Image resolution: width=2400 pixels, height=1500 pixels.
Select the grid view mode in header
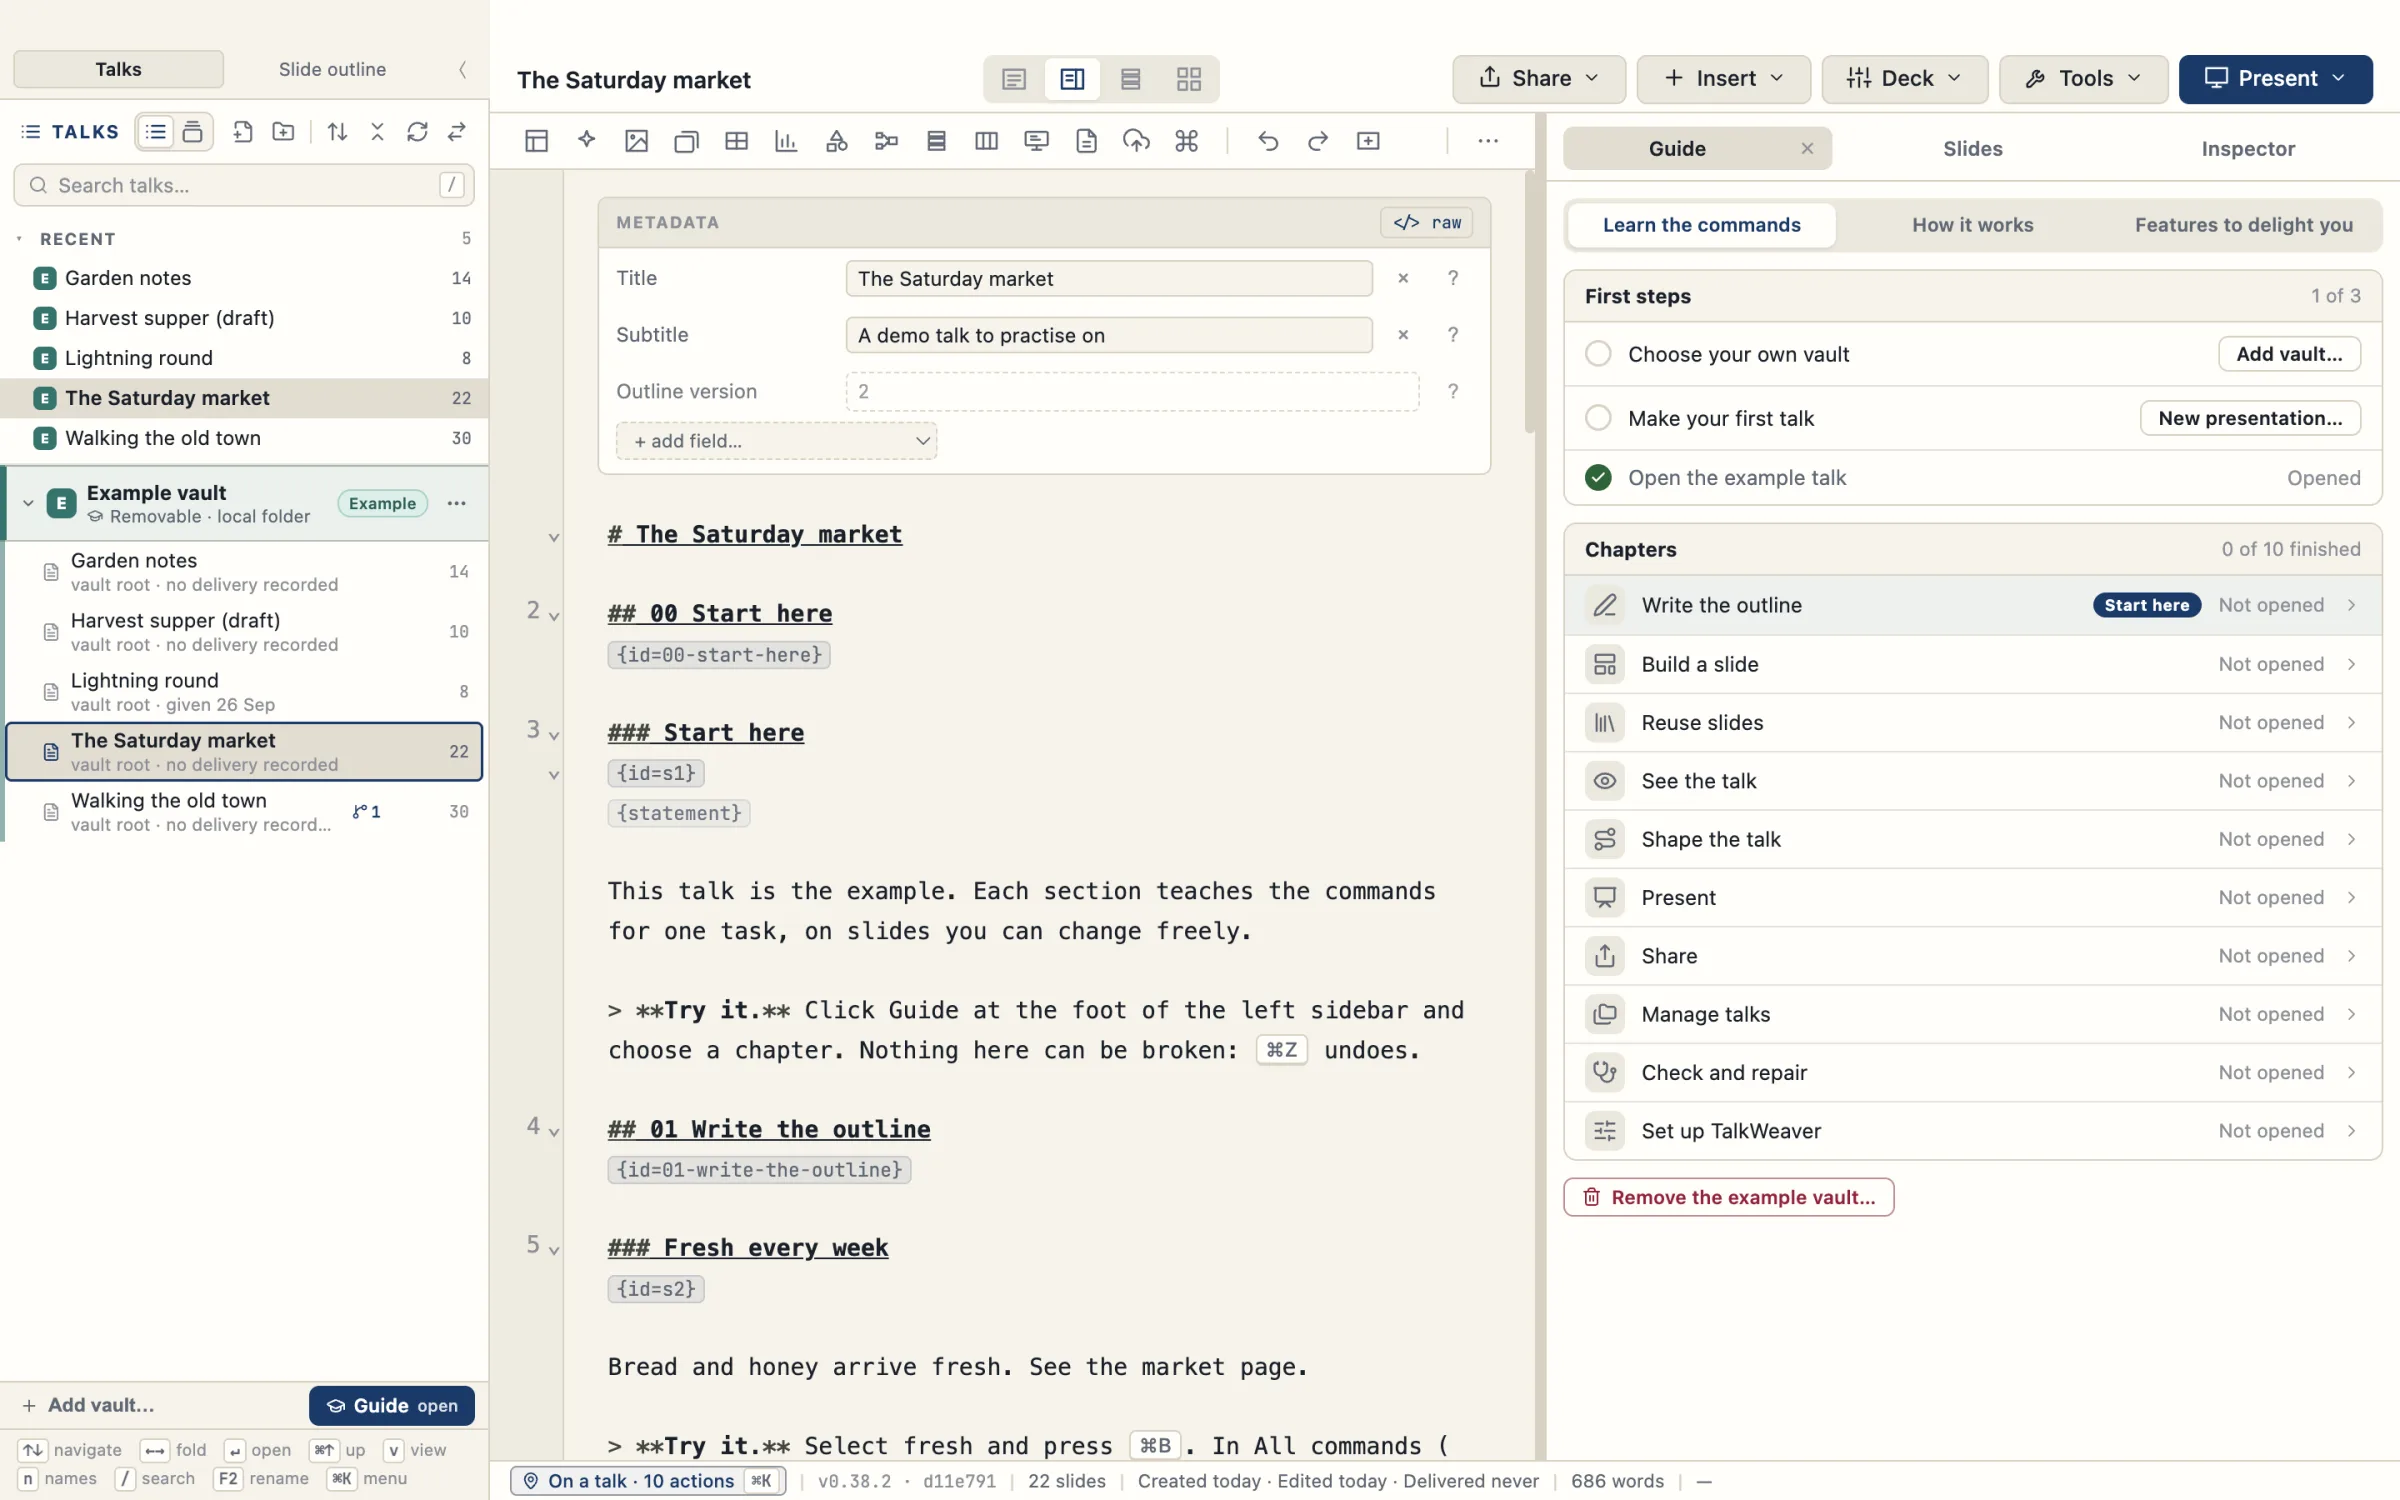point(1188,79)
